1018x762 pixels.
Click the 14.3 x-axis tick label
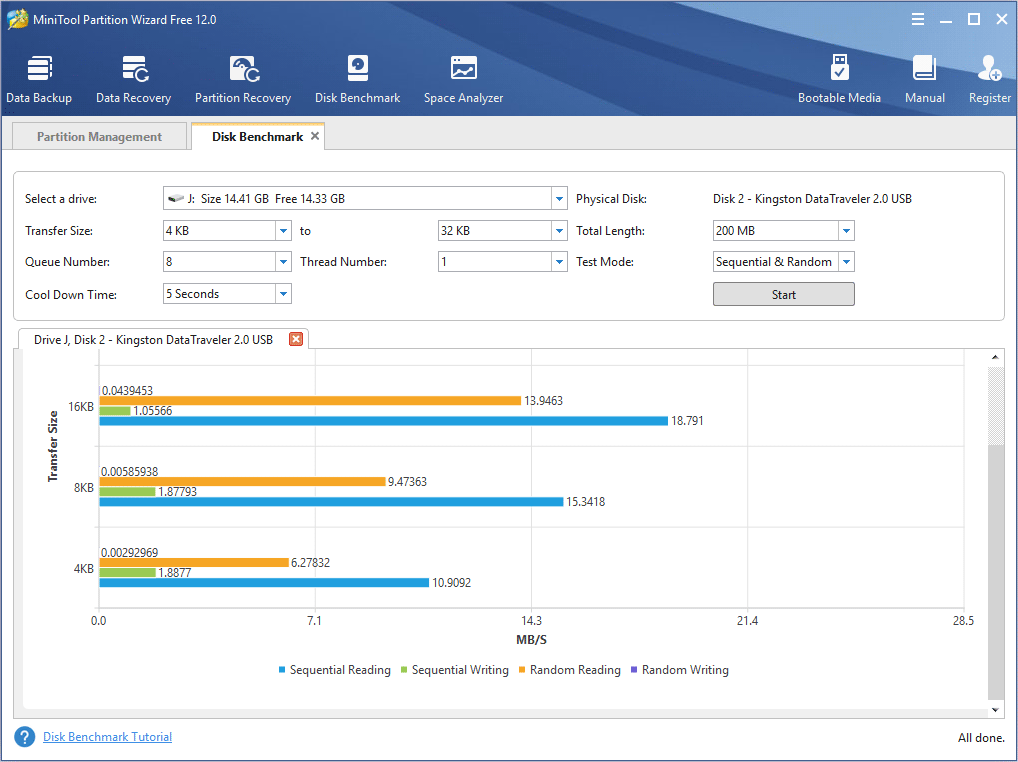(x=532, y=621)
